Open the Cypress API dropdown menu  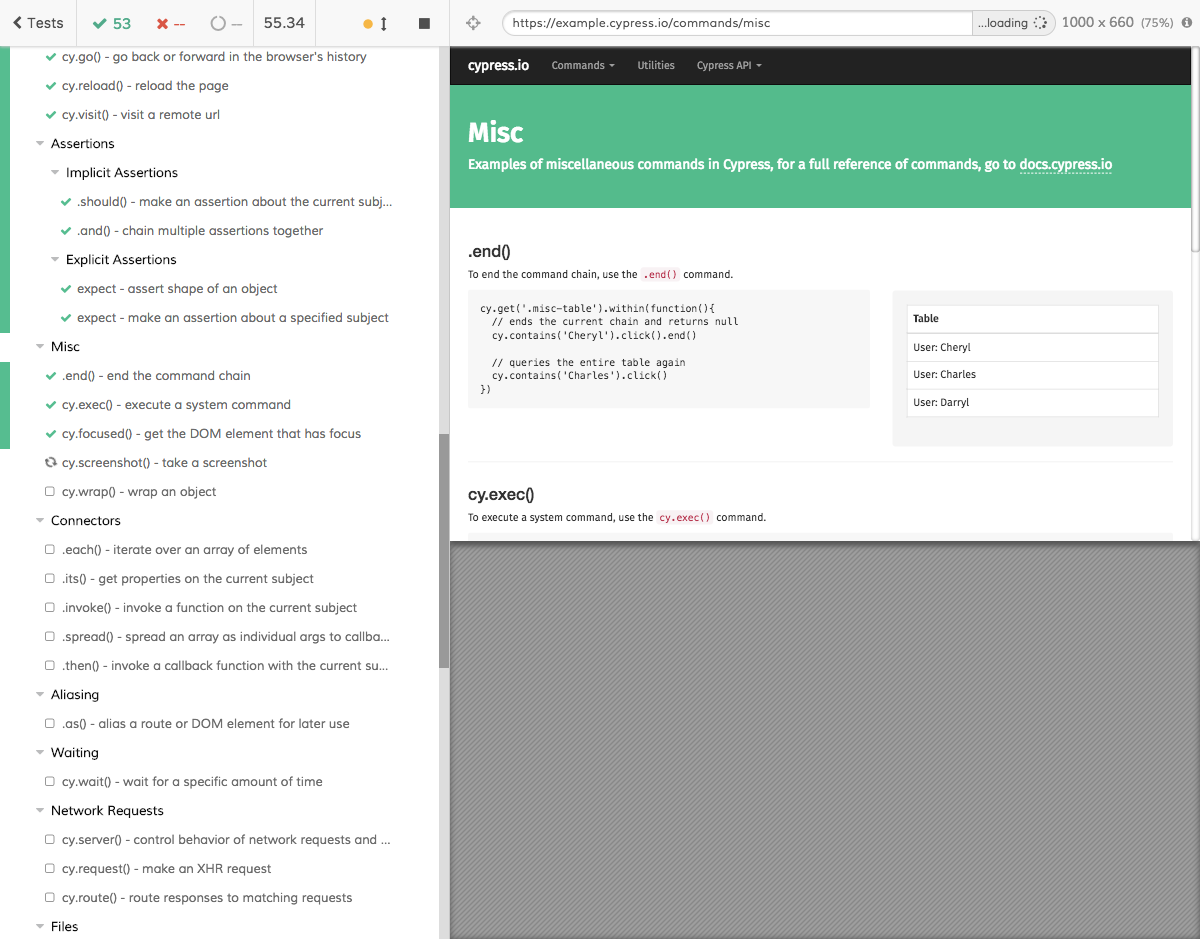pos(729,65)
